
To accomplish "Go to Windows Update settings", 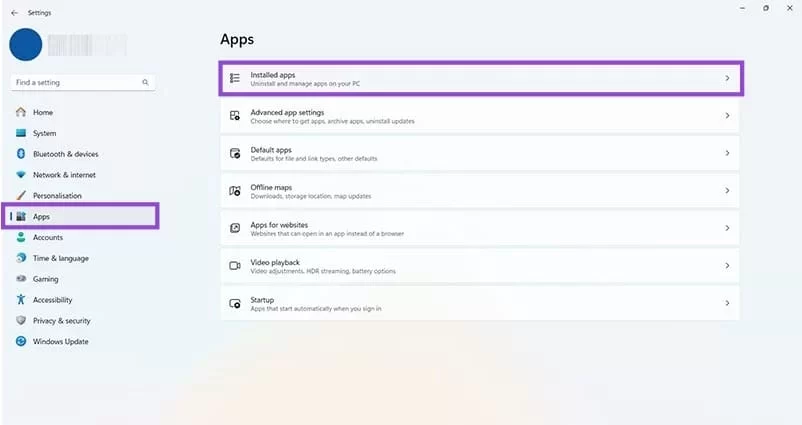I will coord(60,341).
